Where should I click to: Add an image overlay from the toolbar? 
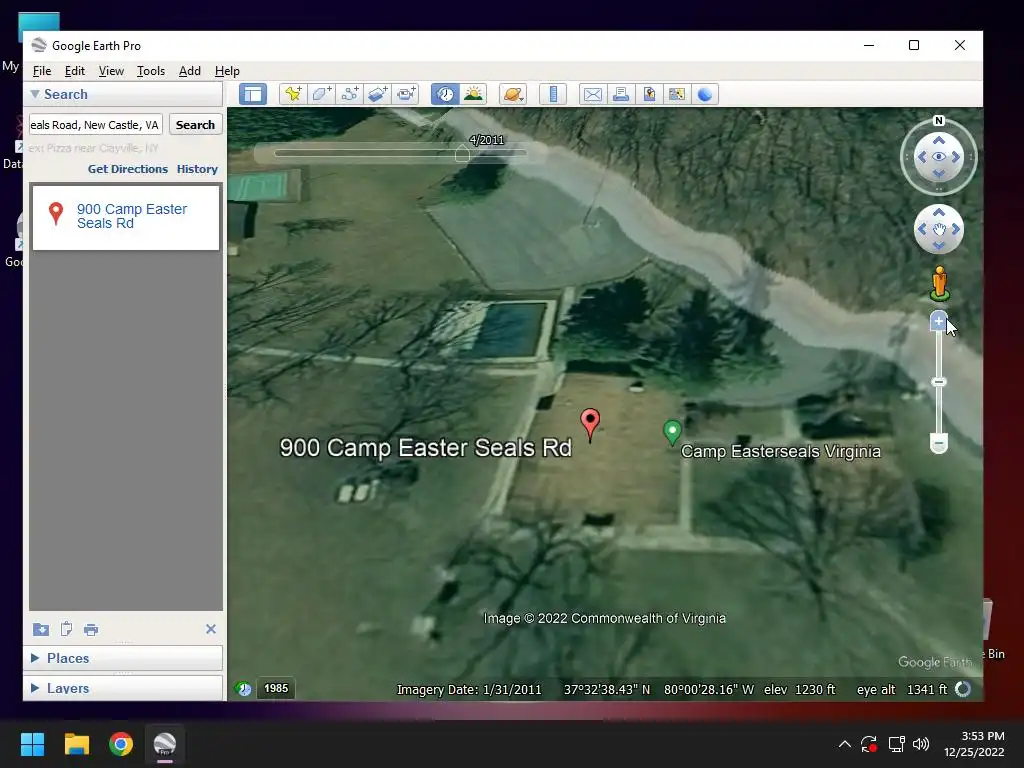pos(377,94)
